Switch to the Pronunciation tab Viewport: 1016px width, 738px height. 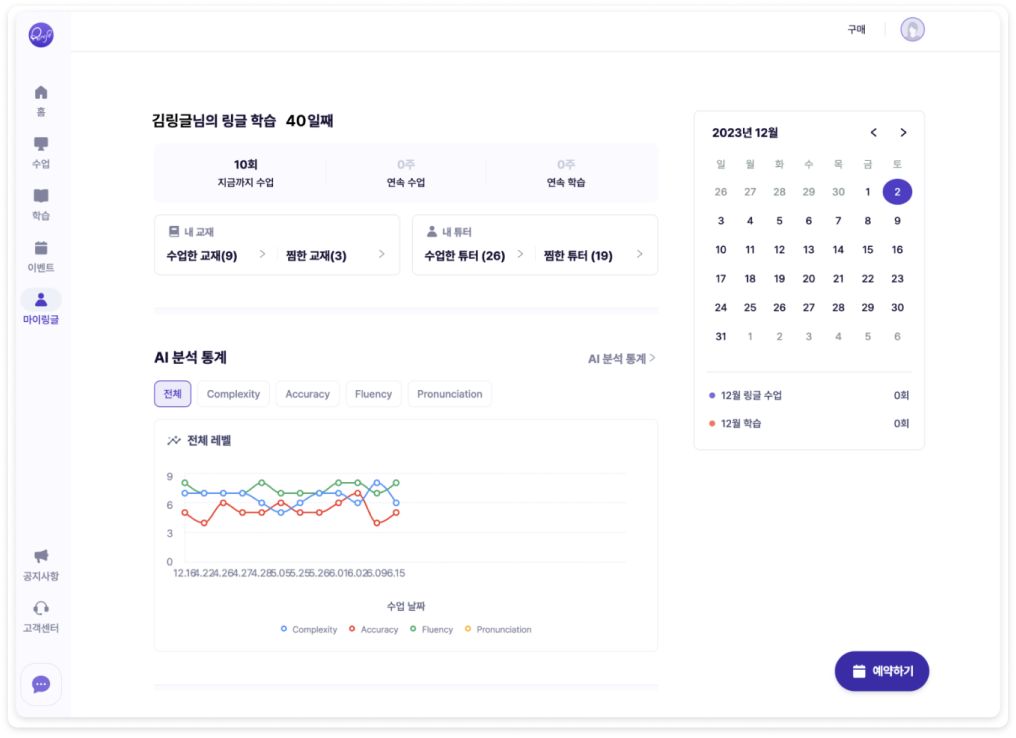pyautogui.click(x=450, y=394)
